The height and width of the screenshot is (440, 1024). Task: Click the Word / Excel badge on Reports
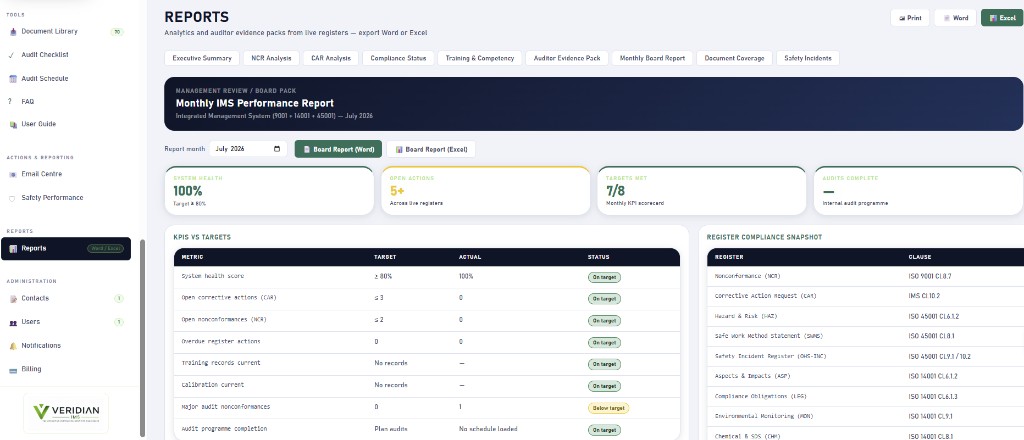click(106, 249)
